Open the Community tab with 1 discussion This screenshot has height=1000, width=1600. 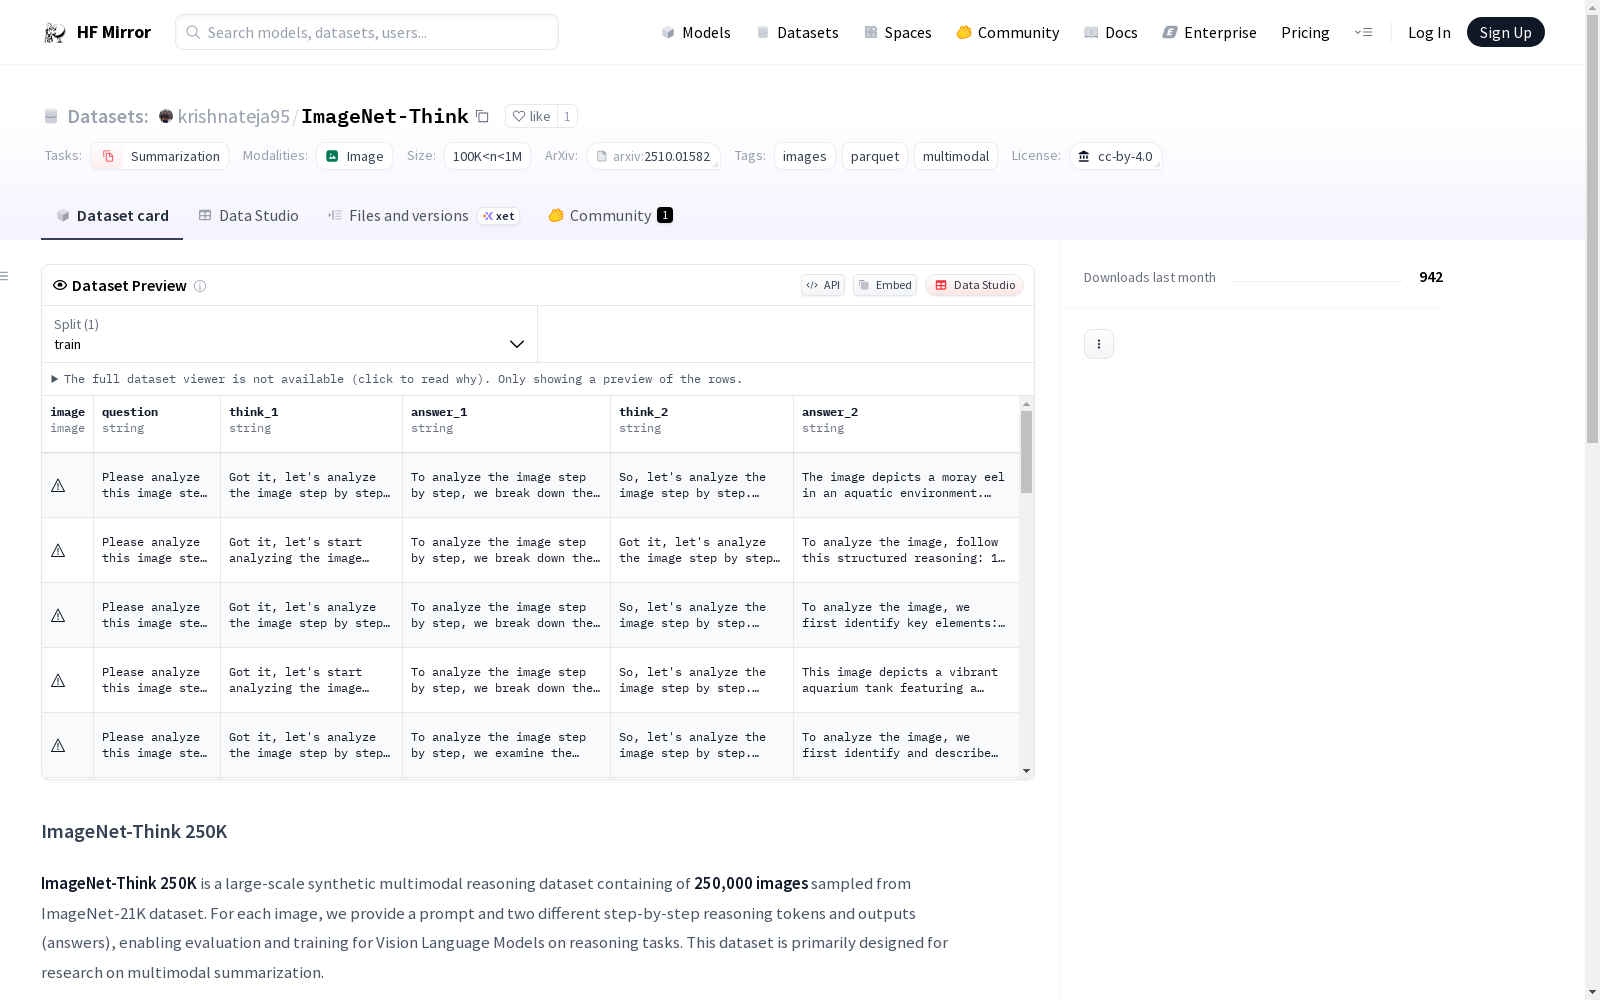click(x=611, y=216)
